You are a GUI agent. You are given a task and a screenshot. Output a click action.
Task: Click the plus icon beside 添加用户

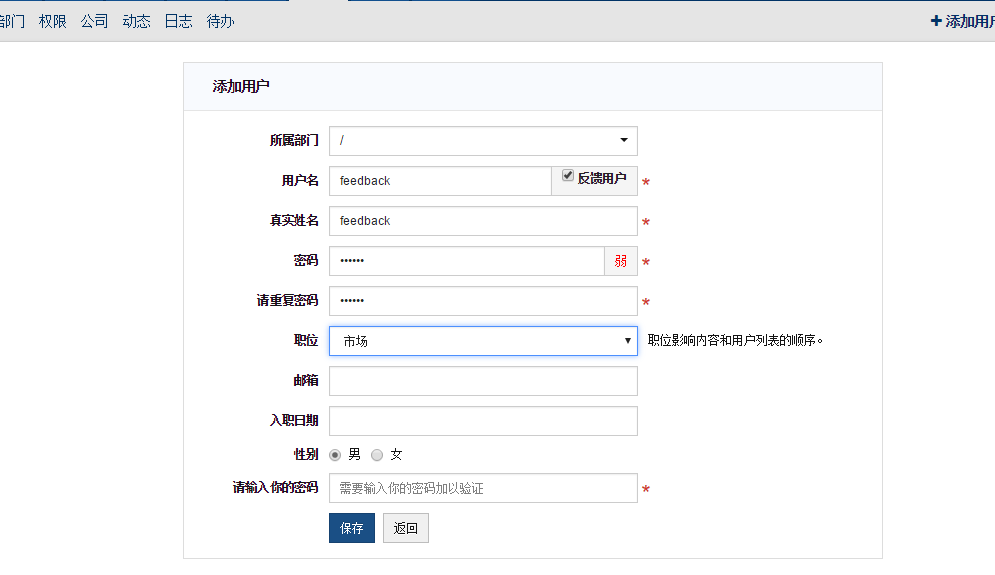936,21
